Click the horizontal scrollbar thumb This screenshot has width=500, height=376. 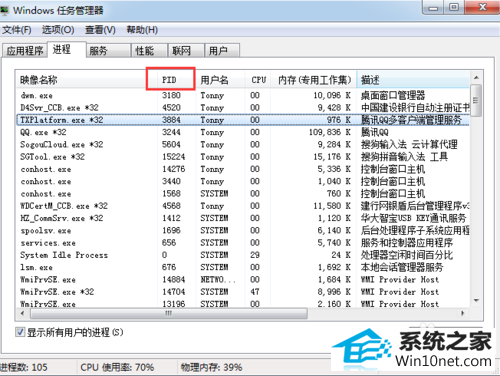[x=169, y=313]
